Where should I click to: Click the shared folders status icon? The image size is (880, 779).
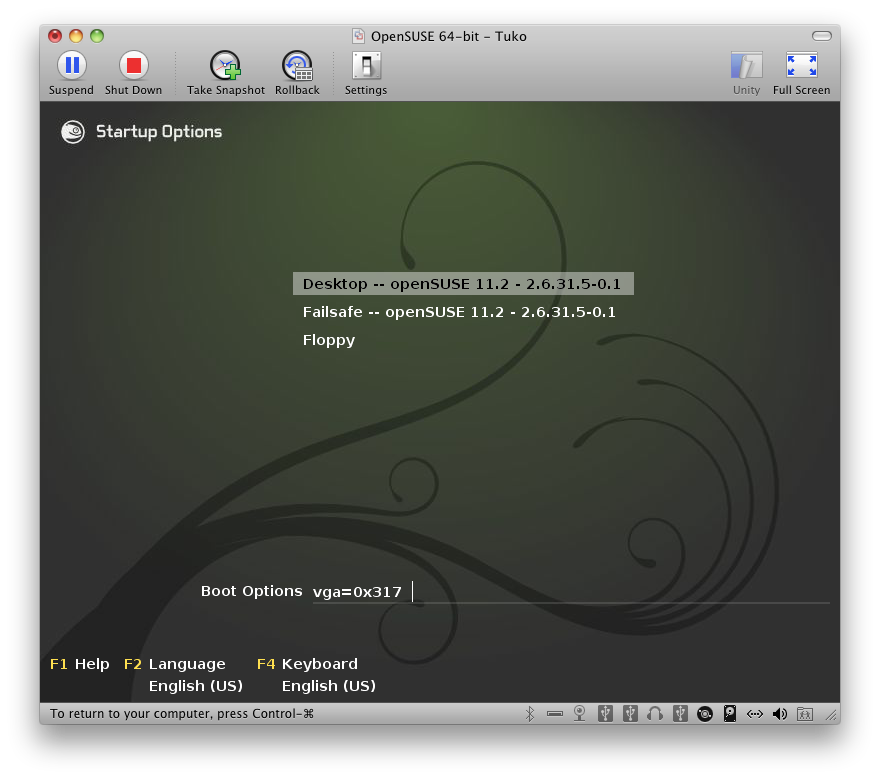pyautogui.click(x=805, y=714)
